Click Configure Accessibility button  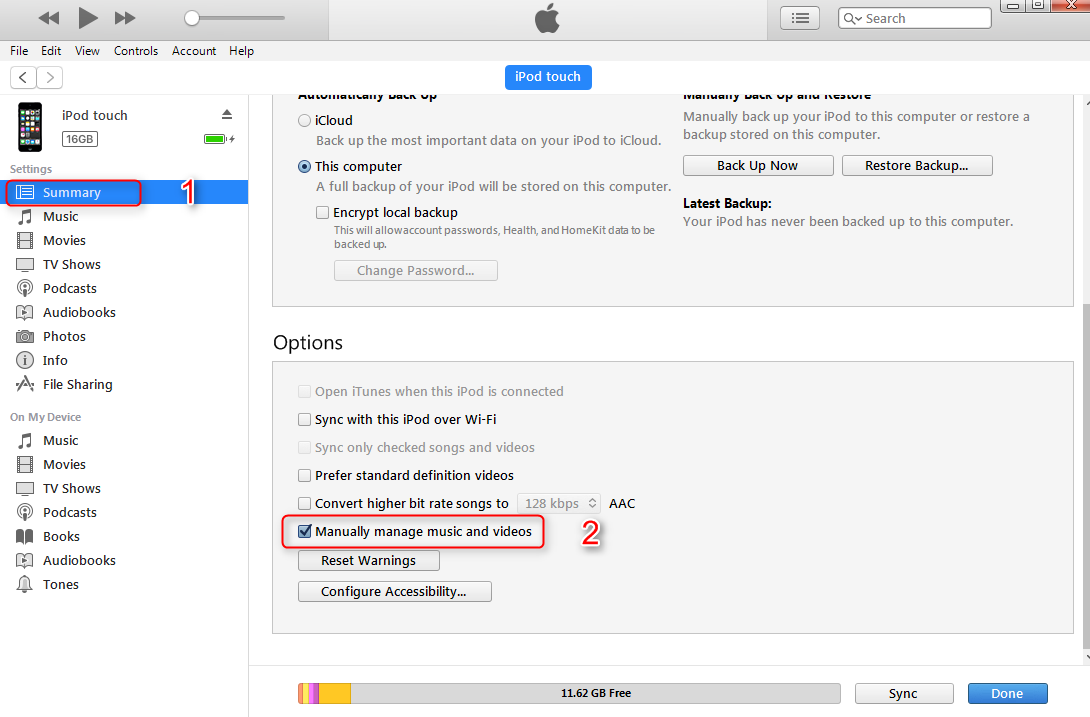coord(394,591)
